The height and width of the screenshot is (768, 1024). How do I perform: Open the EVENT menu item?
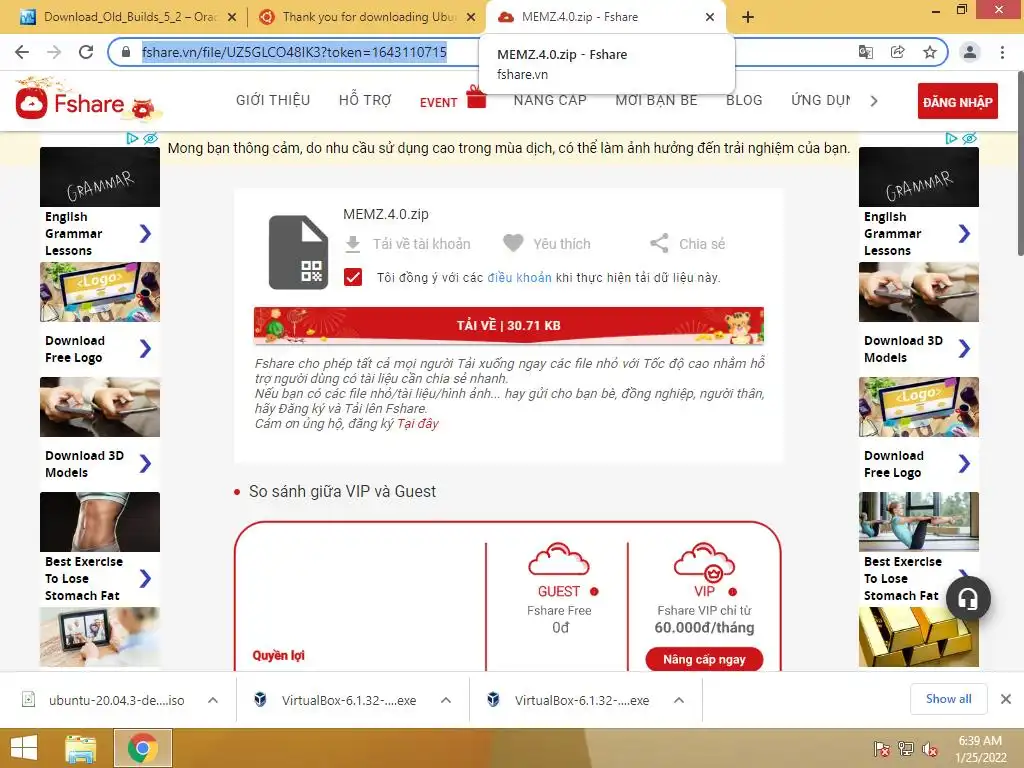click(x=438, y=103)
